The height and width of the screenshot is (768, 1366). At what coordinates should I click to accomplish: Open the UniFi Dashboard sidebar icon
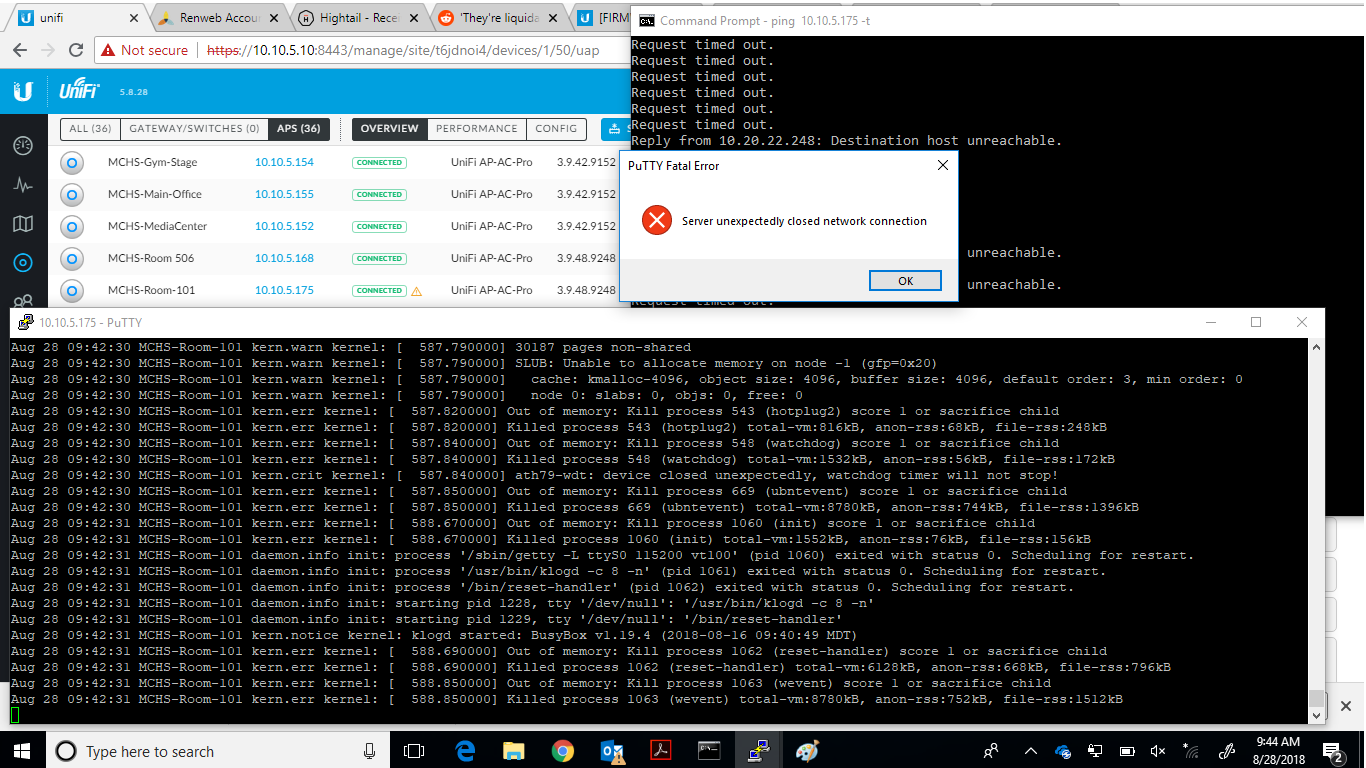[x=22, y=146]
